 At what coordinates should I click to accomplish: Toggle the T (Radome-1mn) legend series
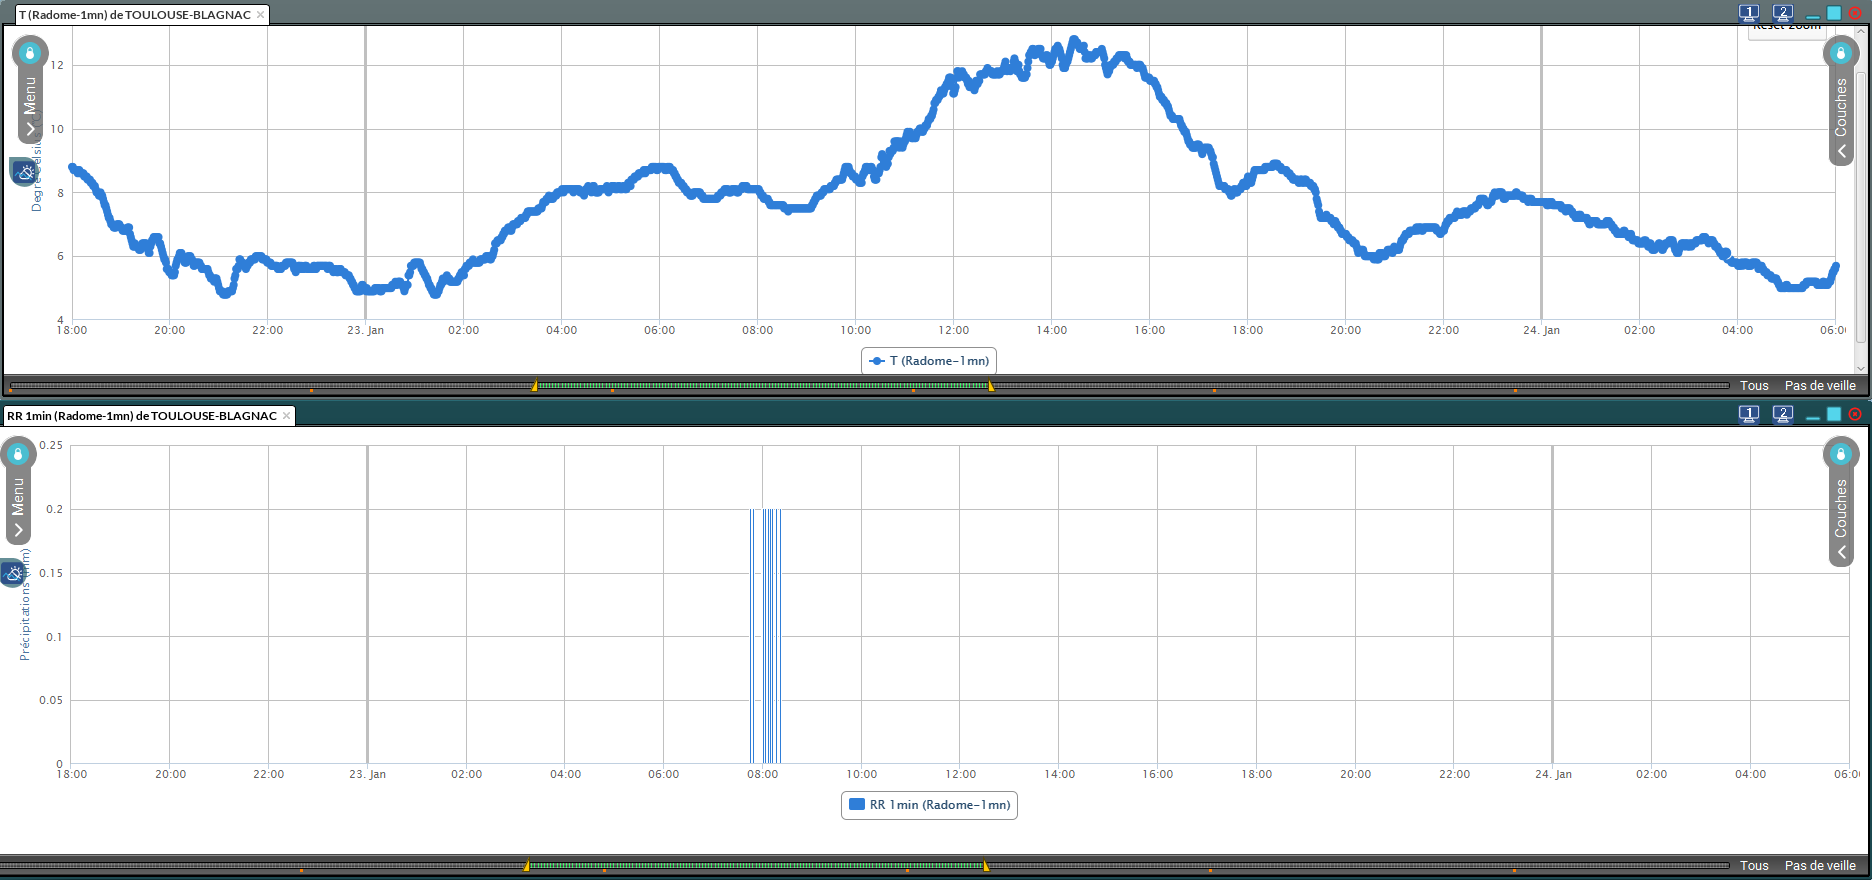pyautogui.click(x=929, y=361)
